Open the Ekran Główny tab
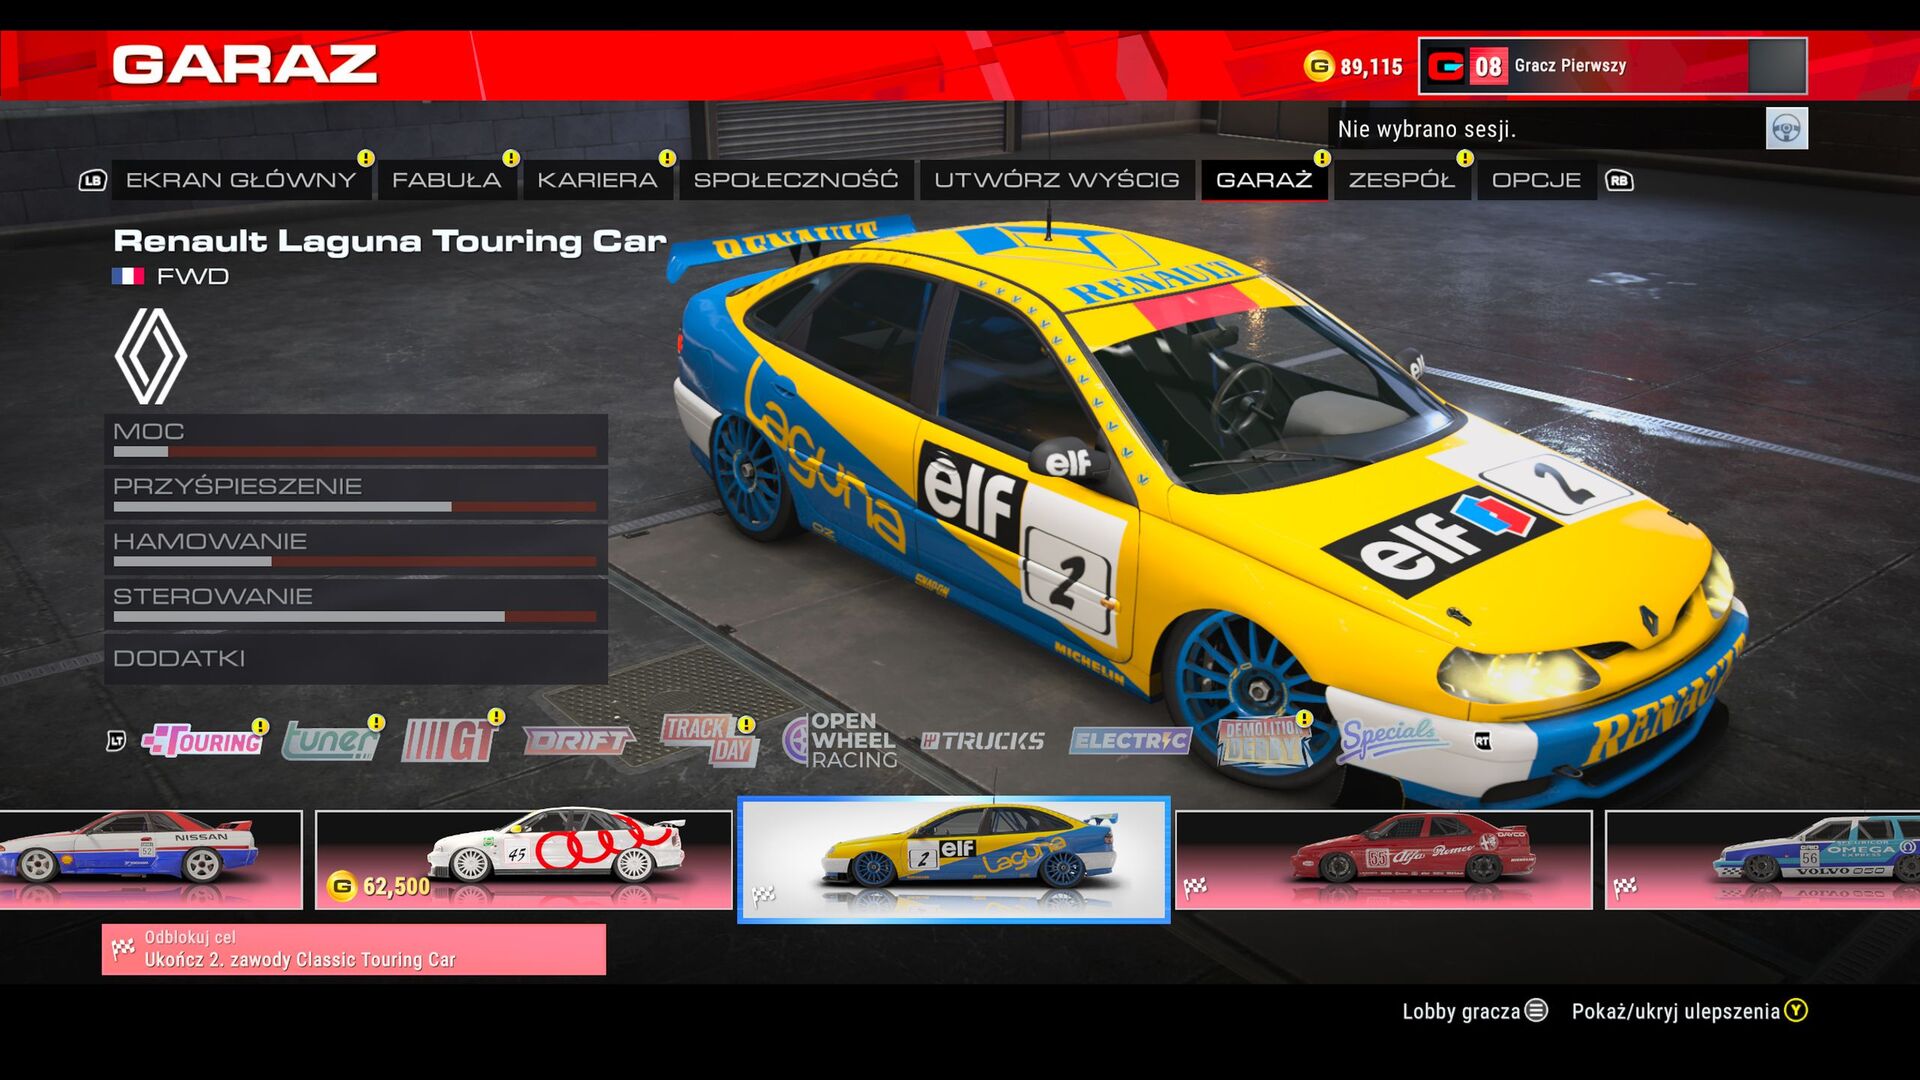 coord(241,181)
